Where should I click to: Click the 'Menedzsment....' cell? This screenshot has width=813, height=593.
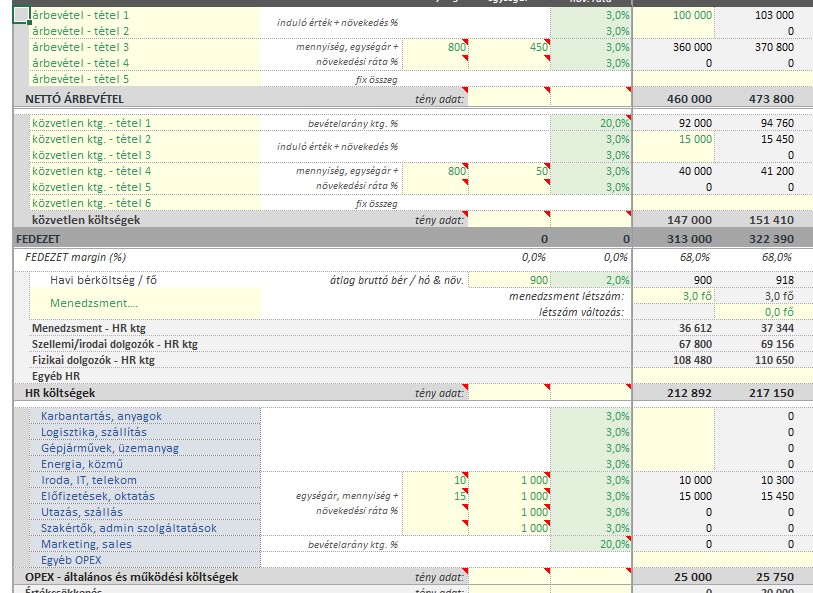click(x=145, y=303)
